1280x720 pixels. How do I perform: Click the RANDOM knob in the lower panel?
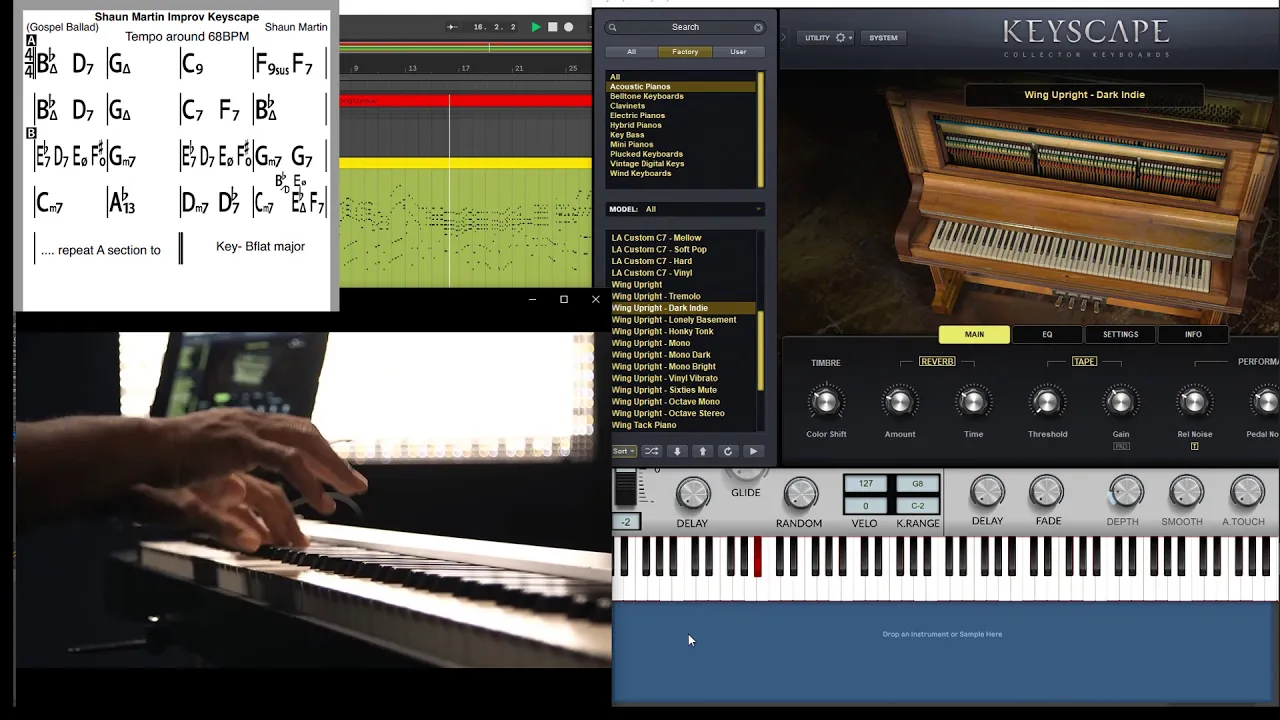pyautogui.click(x=800, y=493)
